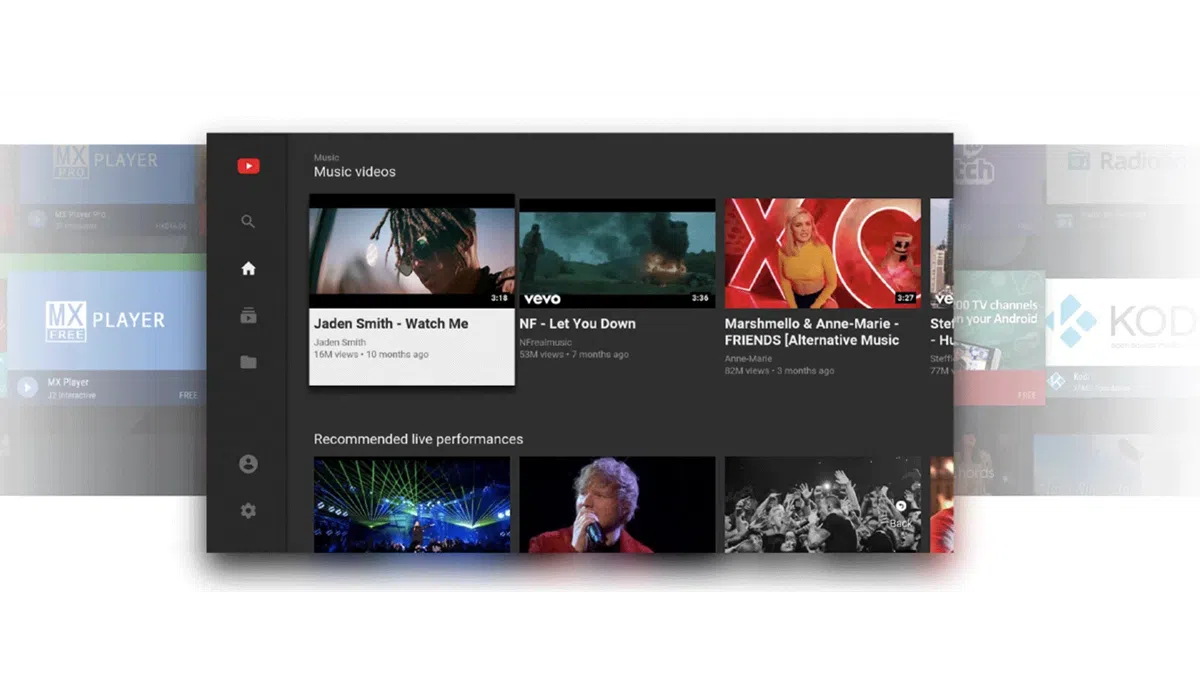The height and width of the screenshot is (675, 1200).
Task: Click the YouTube logo in sidebar
Action: pyautogui.click(x=248, y=167)
